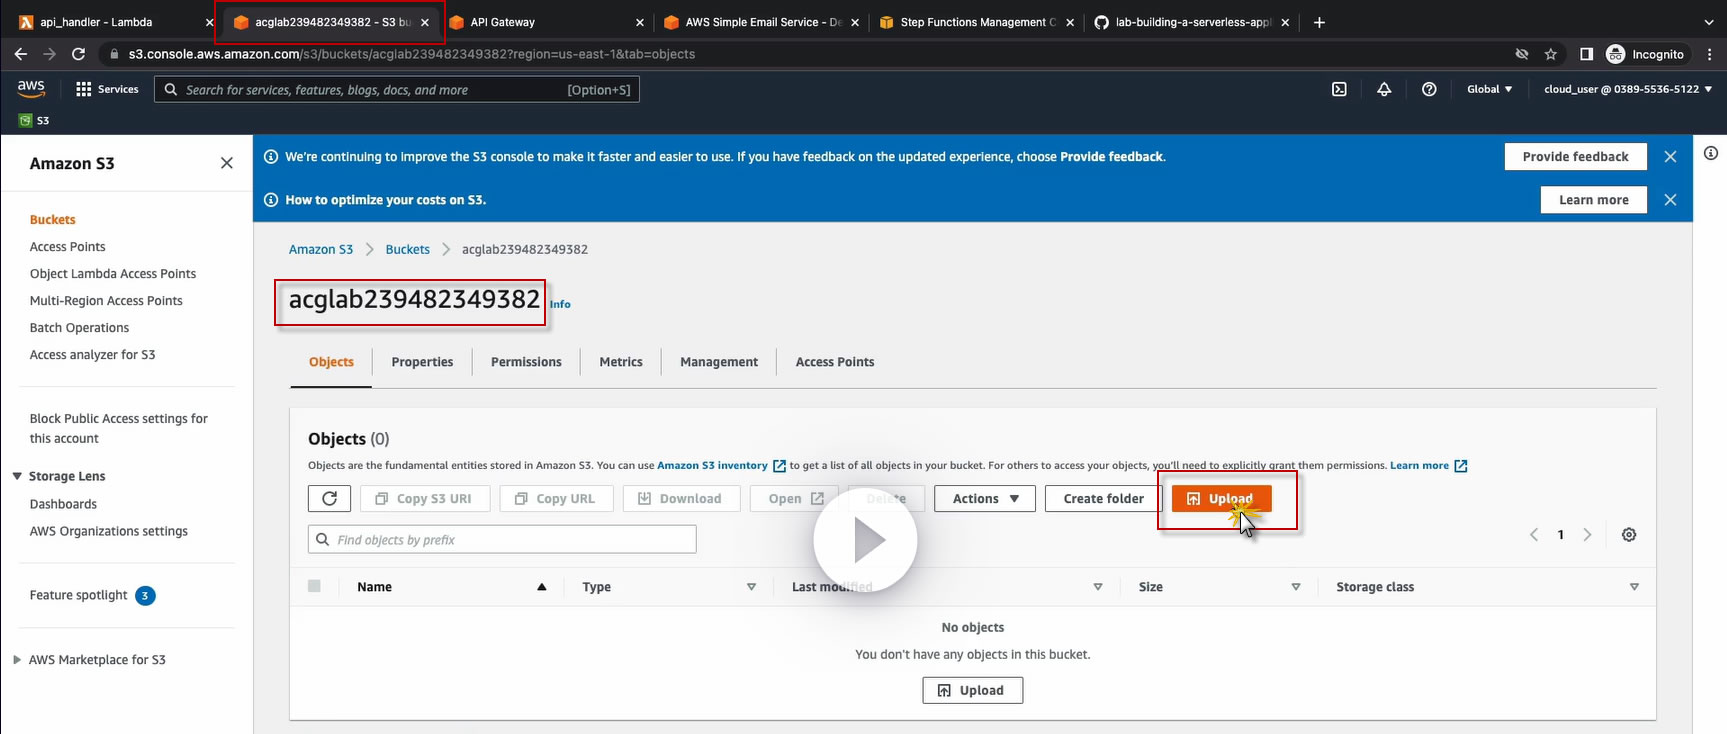Open the notifications bell
The width and height of the screenshot is (1727, 734).
1384,89
